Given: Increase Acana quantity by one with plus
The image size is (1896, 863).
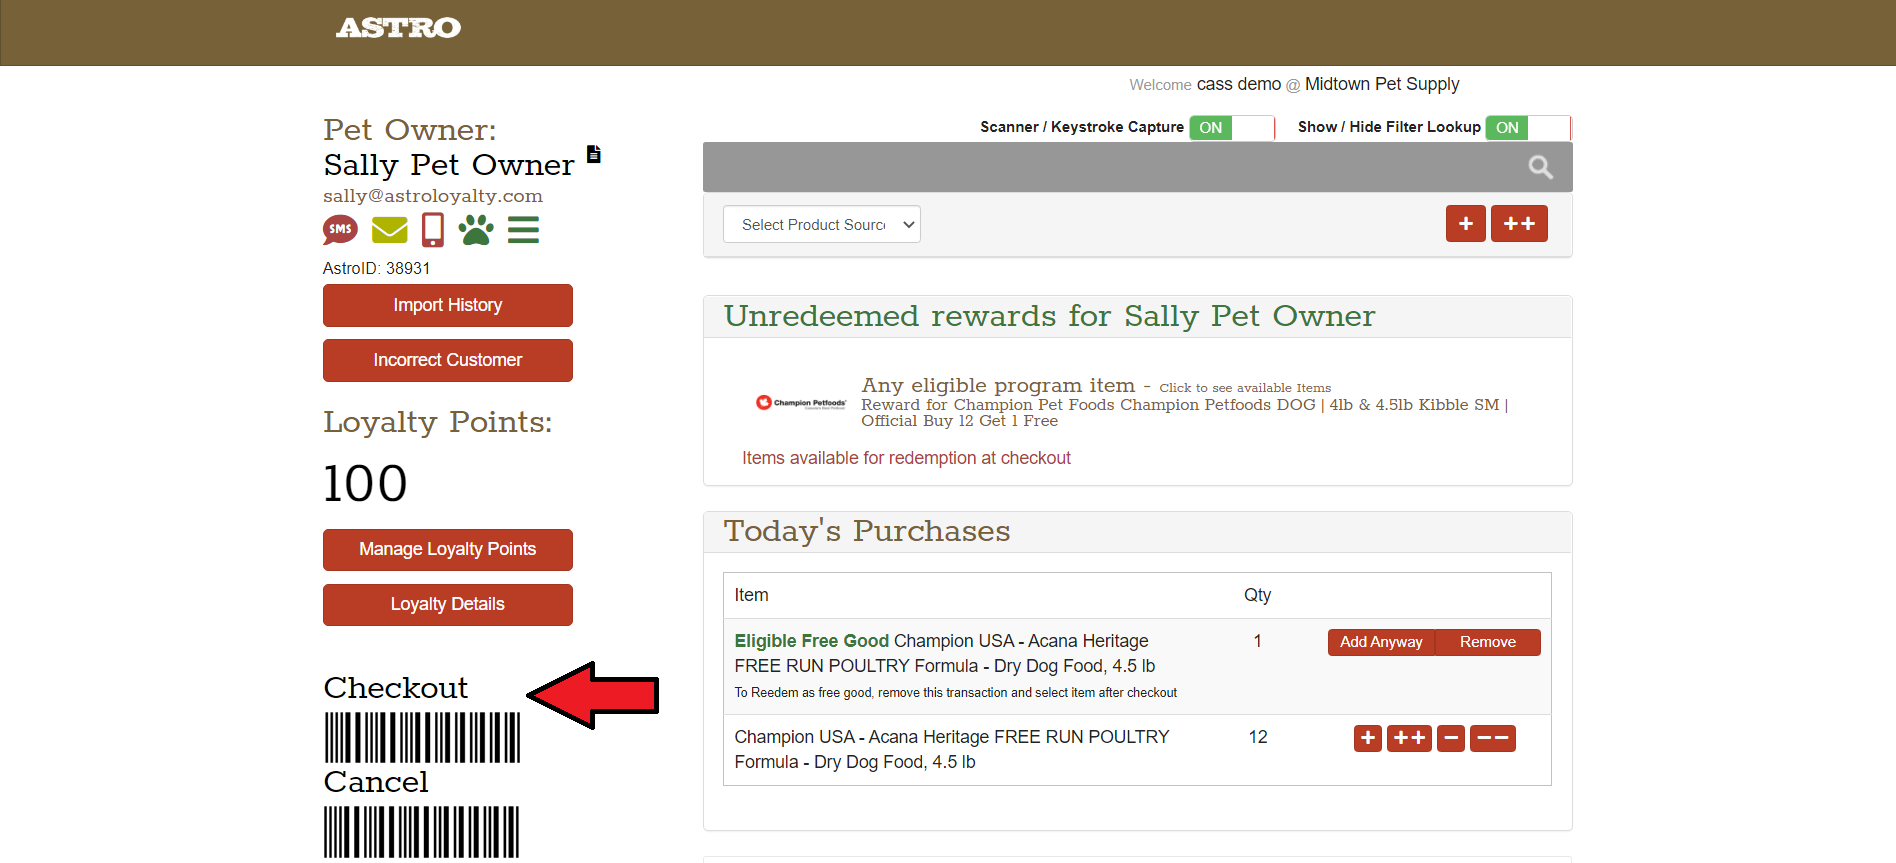Looking at the screenshot, I should coord(1368,738).
